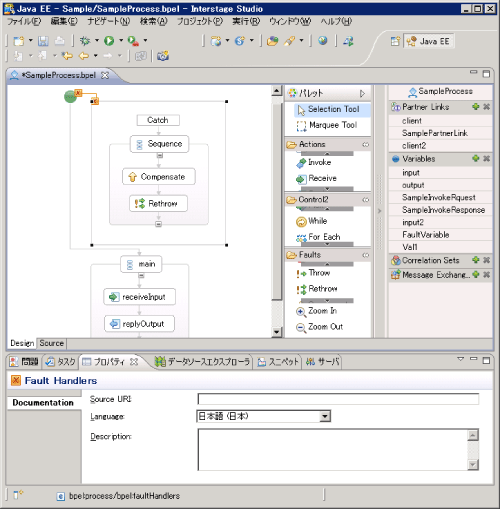This screenshot has width=500, height=509.
Task: Pin the Actions drawer open
Action: click(366, 144)
